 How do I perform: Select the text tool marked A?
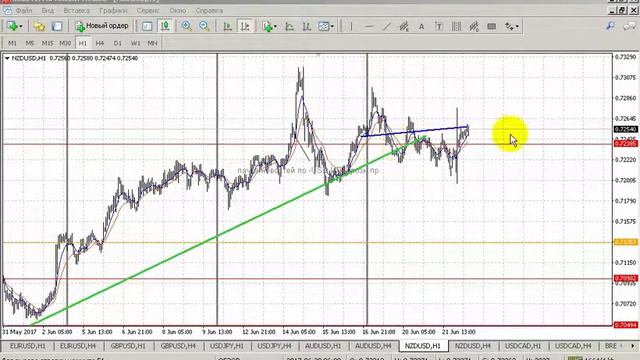coord(421,27)
